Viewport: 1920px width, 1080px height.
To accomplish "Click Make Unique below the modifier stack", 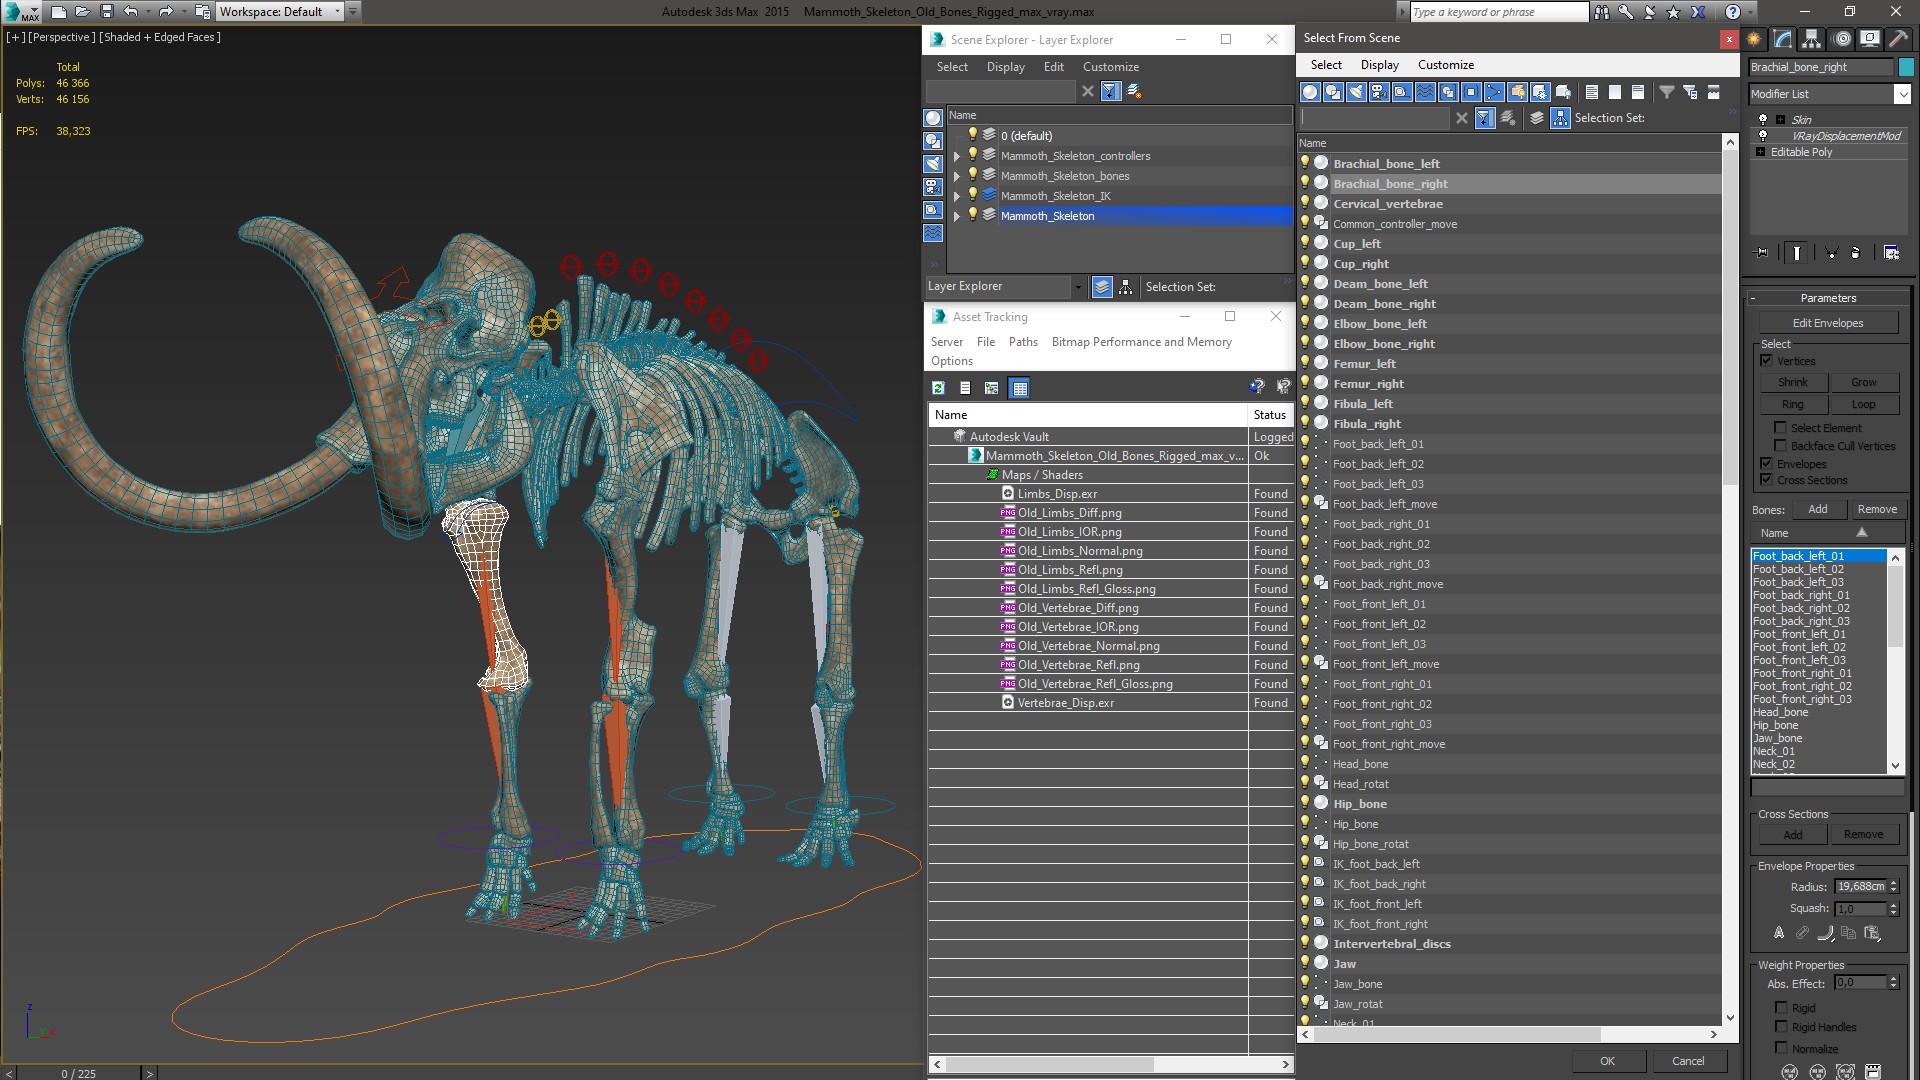I will click(x=1831, y=253).
